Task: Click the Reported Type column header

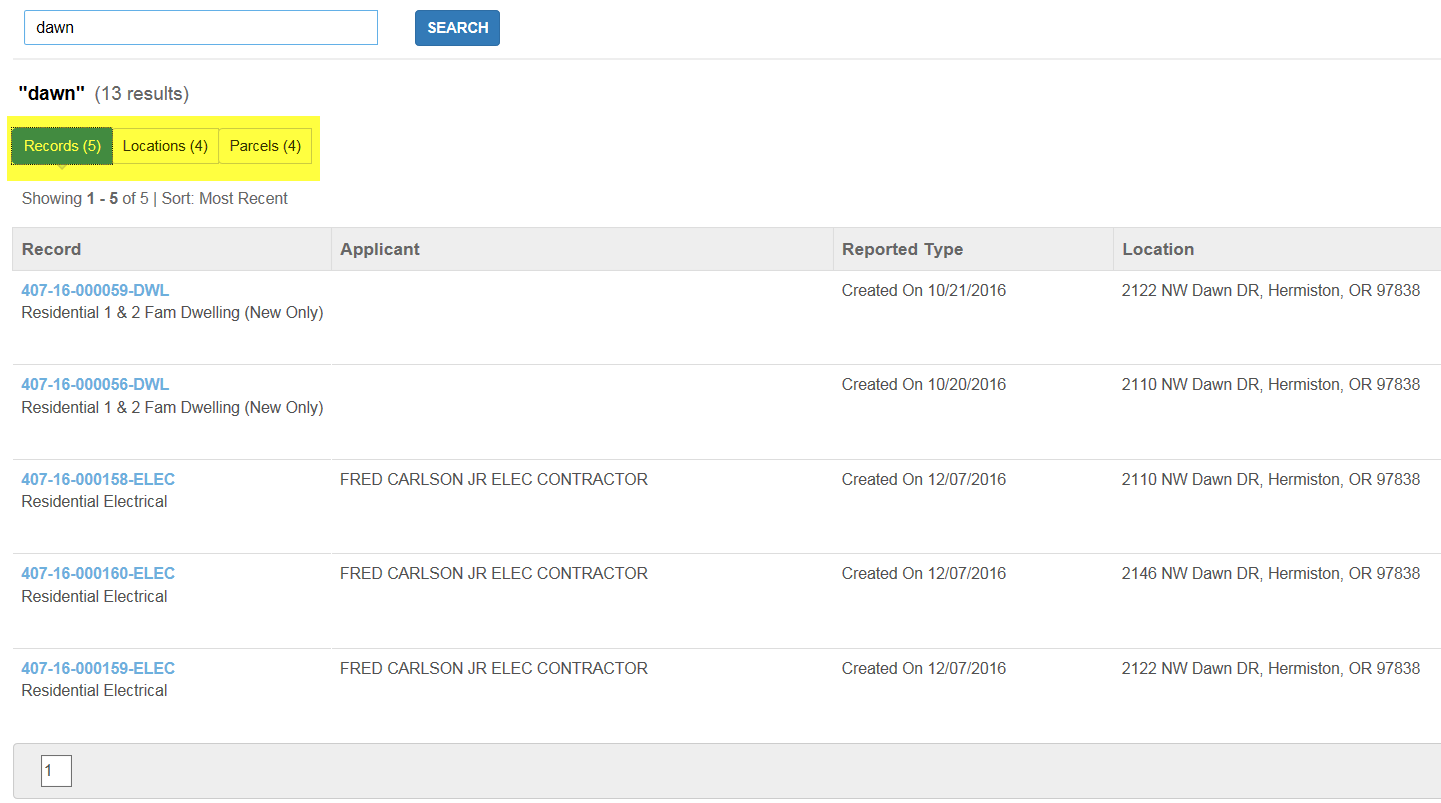Action: (x=902, y=249)
